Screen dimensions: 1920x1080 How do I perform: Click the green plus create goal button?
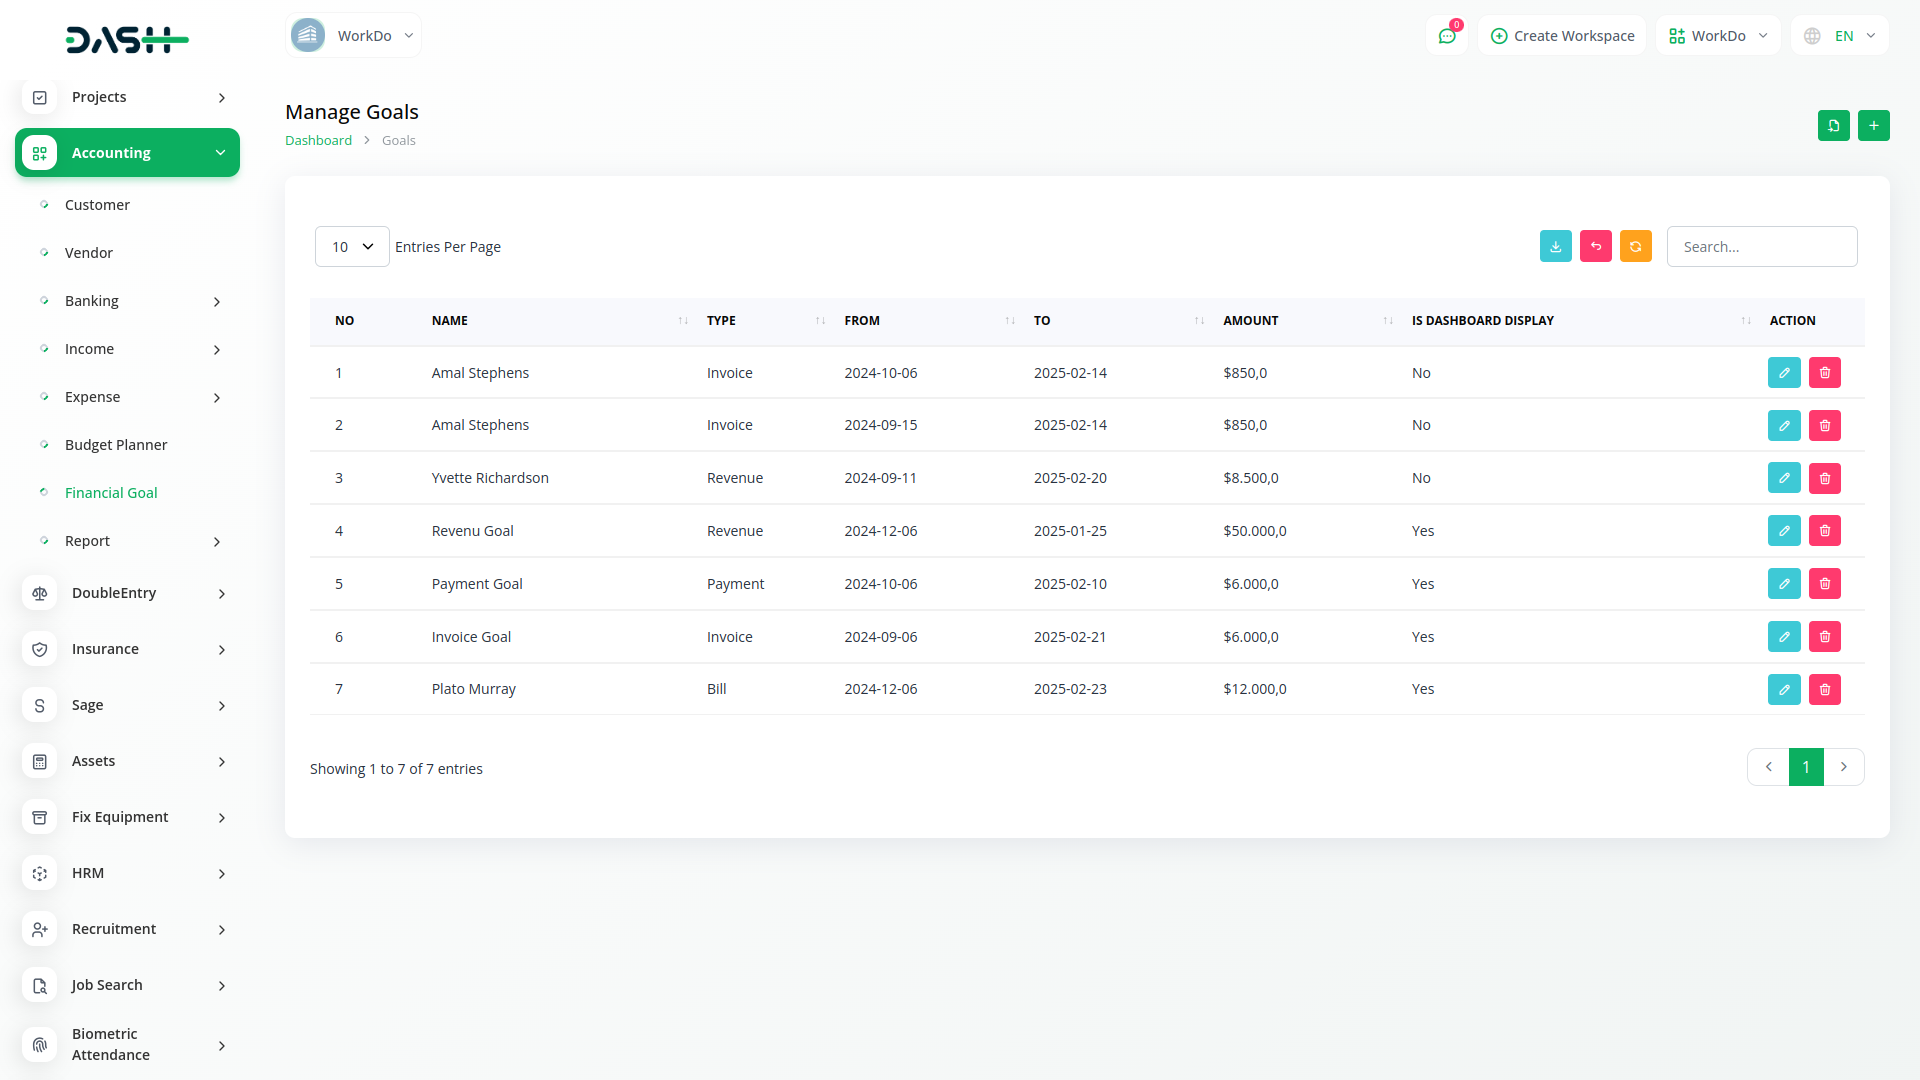1873,125
